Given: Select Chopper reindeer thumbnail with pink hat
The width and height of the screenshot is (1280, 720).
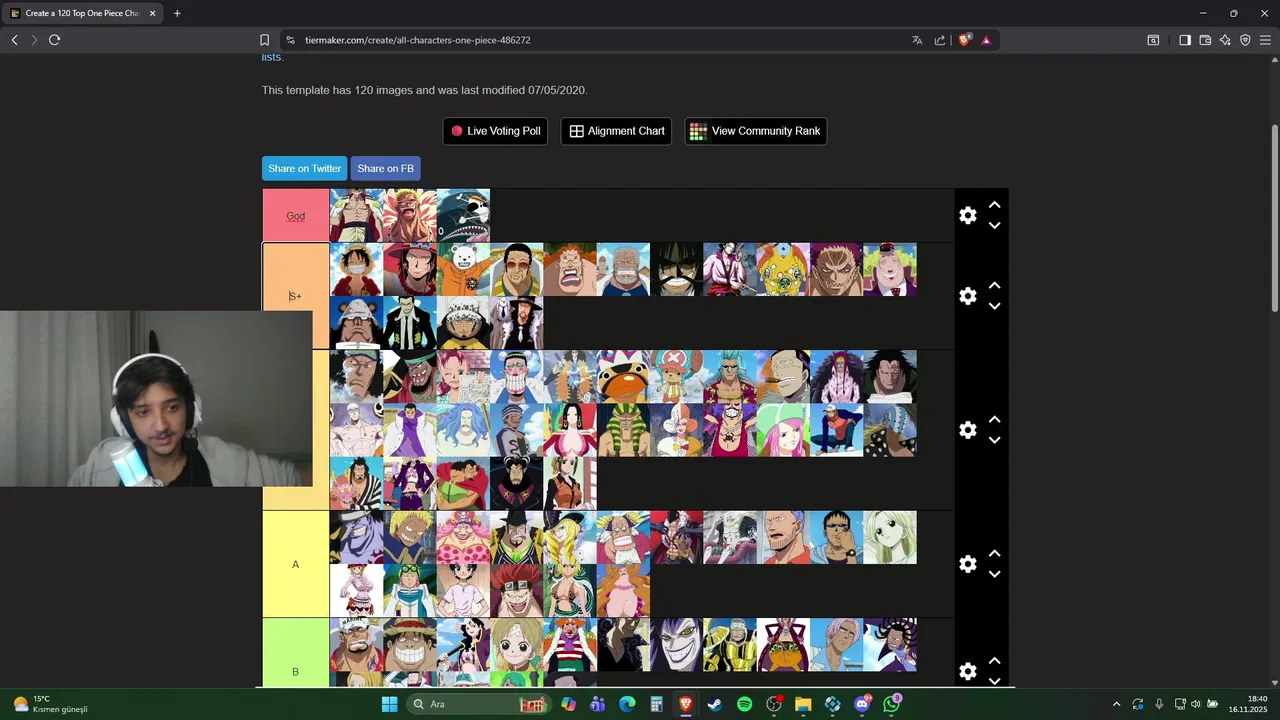Looking at the screenshot, I should 677,376.
